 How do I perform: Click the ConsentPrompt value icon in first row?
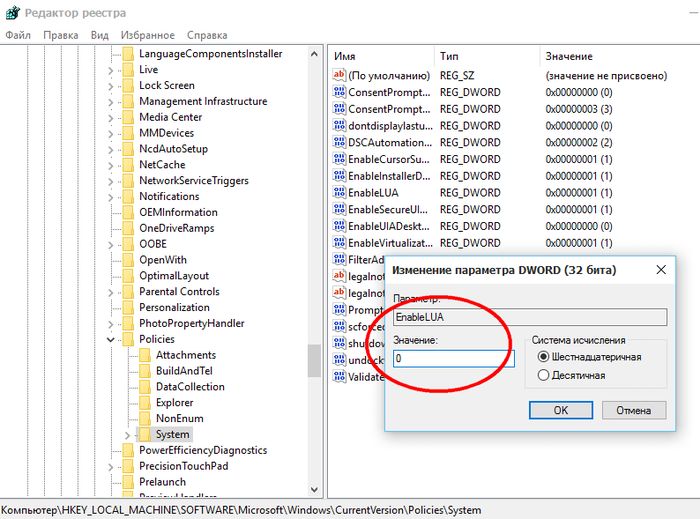point(338,92)
